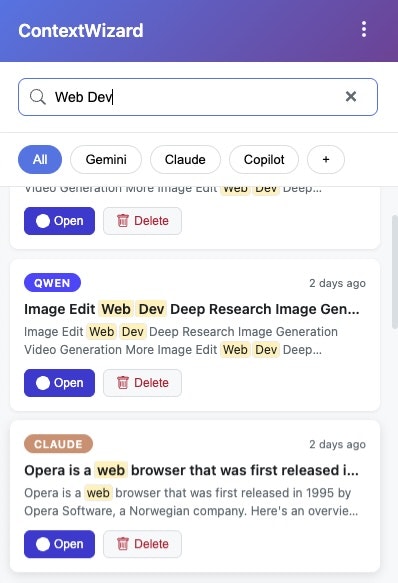Open the partially visible top card

(60, 221)
